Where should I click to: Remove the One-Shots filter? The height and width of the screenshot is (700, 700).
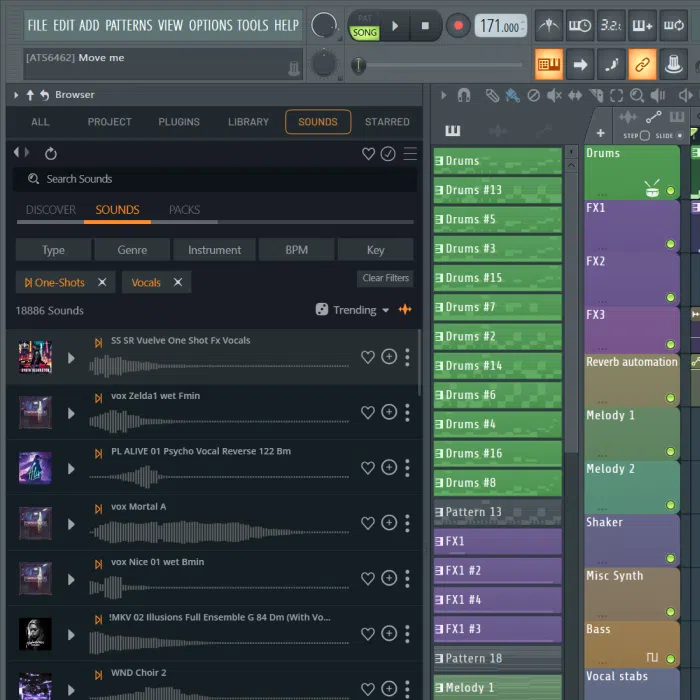tap(102, 282)
